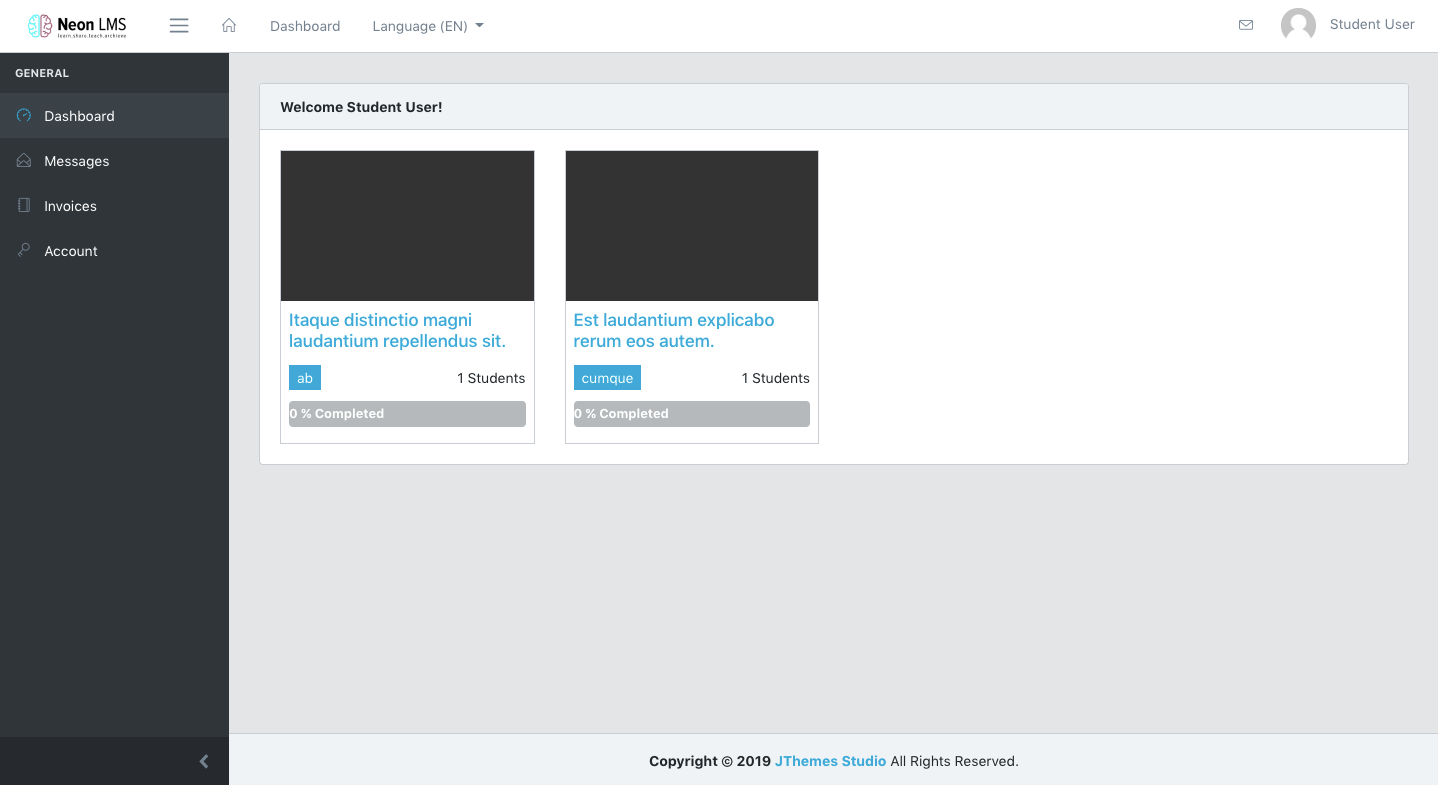This screenshot has height=785, width=1438.
Task: Toggle the hamburger sidebar menu icon
Action: point(179,26)
